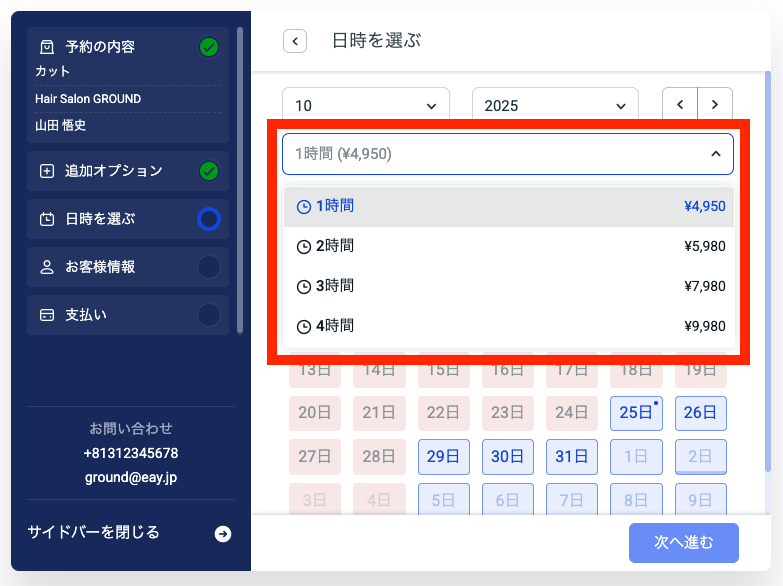
Task: Go to the previous month arrow
Action: (x=680, y=105)
